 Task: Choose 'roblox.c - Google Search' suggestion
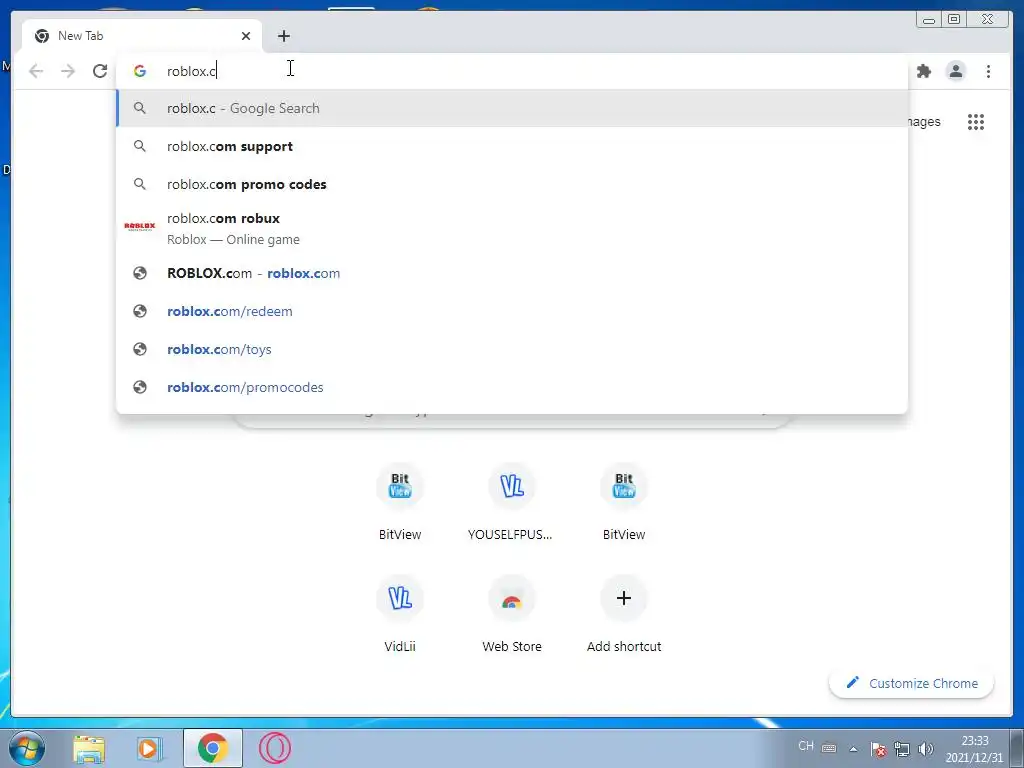point(512,108)
